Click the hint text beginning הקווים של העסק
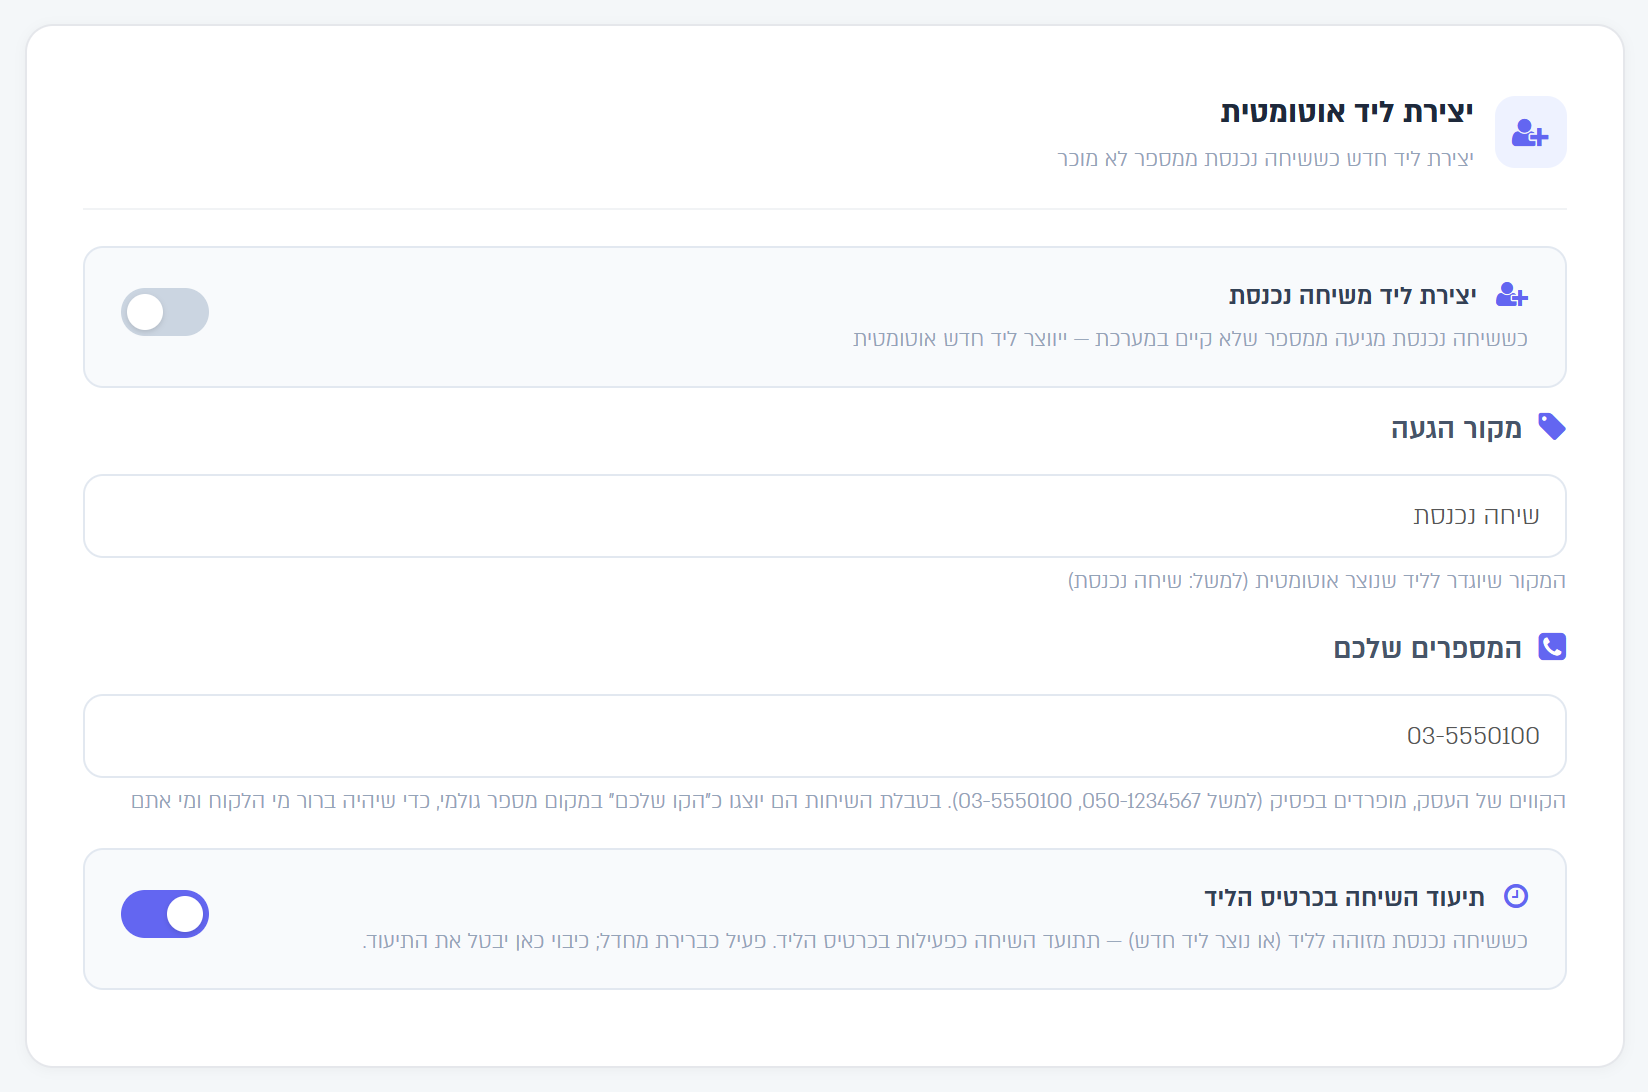The height and width of the screenshot is (1092, 1648). [849, 801]
